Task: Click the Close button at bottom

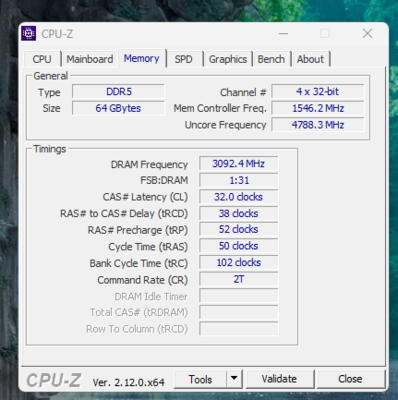Action: click(350, 379)
